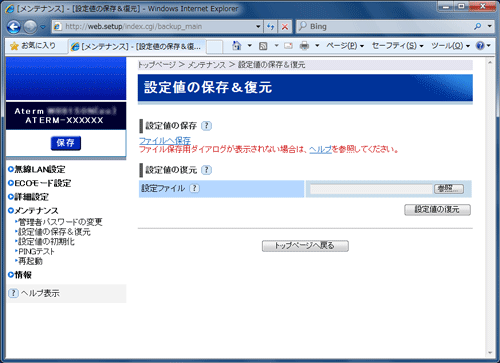Open the Print dropdown arrow
Viewport: 500px width, 363px height.
[317, 46]
